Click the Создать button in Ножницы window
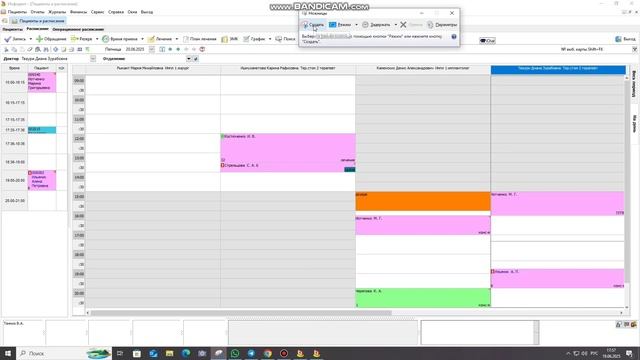Screen dimensions: 640x360 tap(313, 25)
